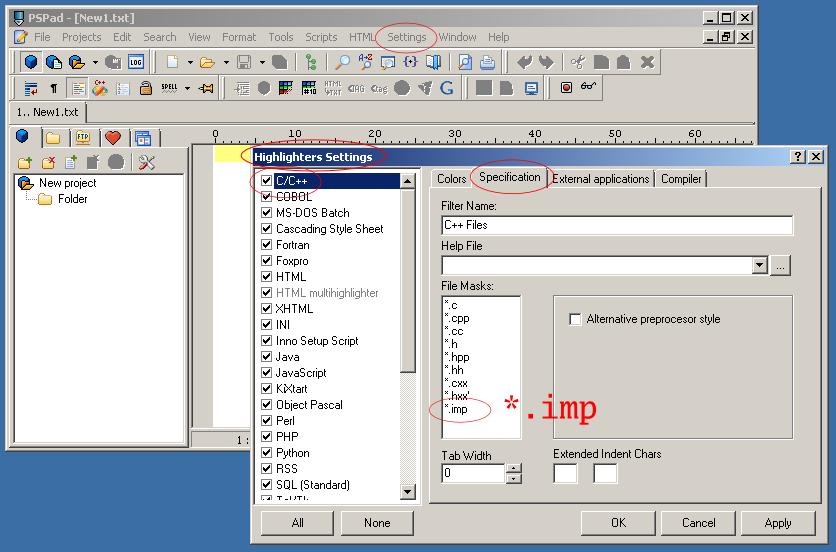Open dropdown arrow next to SPELL icon
This screenshot has width=836, height=552.
click(x=188, y=88)
